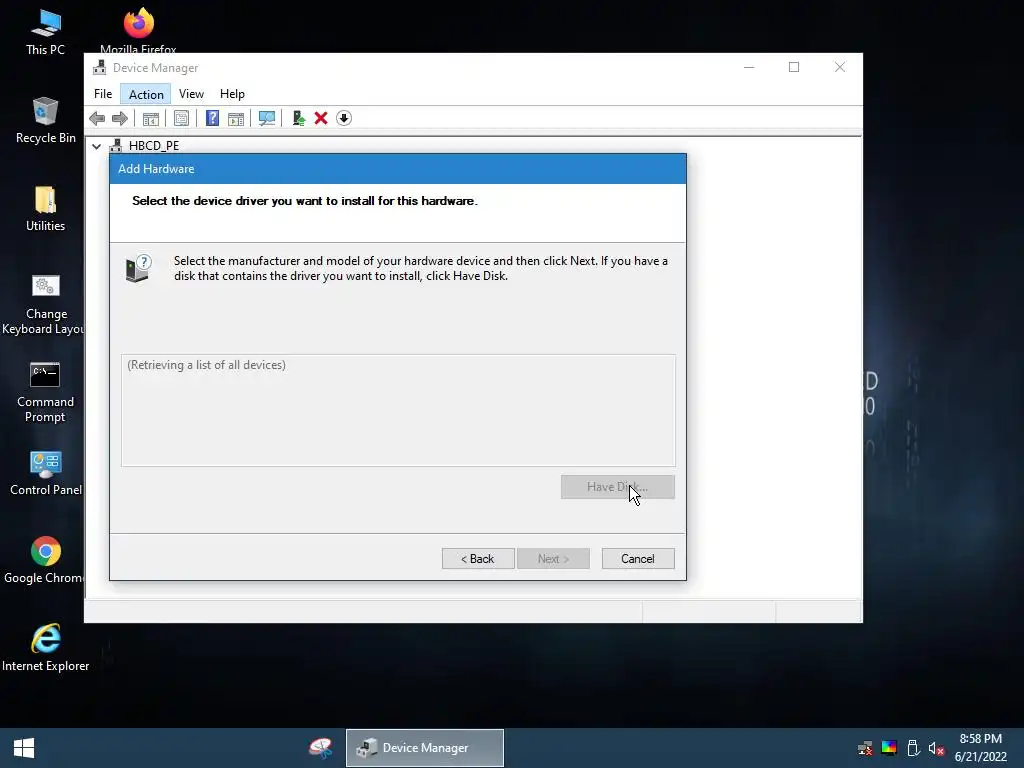Click the network tray icon
This screenshot has height=768, width=1024.
point(865,748)
